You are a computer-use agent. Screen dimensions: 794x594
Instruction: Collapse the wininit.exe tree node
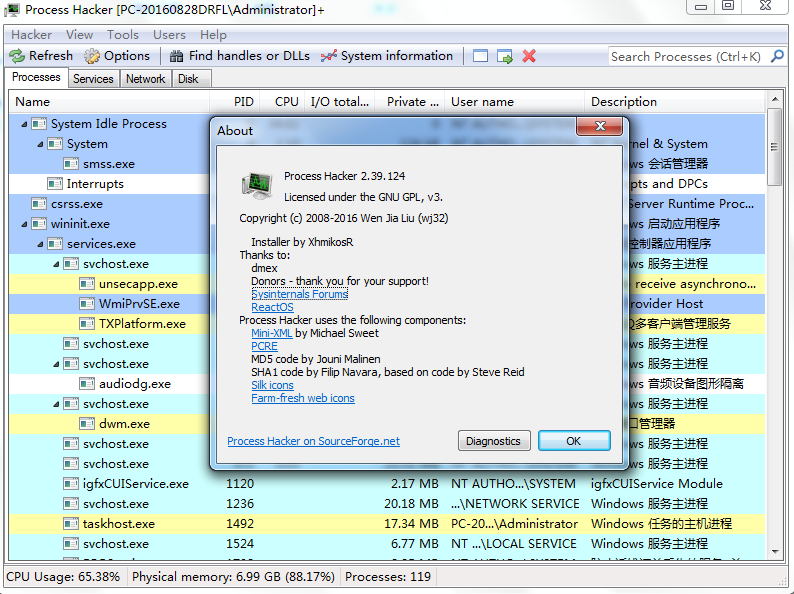coord(24,224)
